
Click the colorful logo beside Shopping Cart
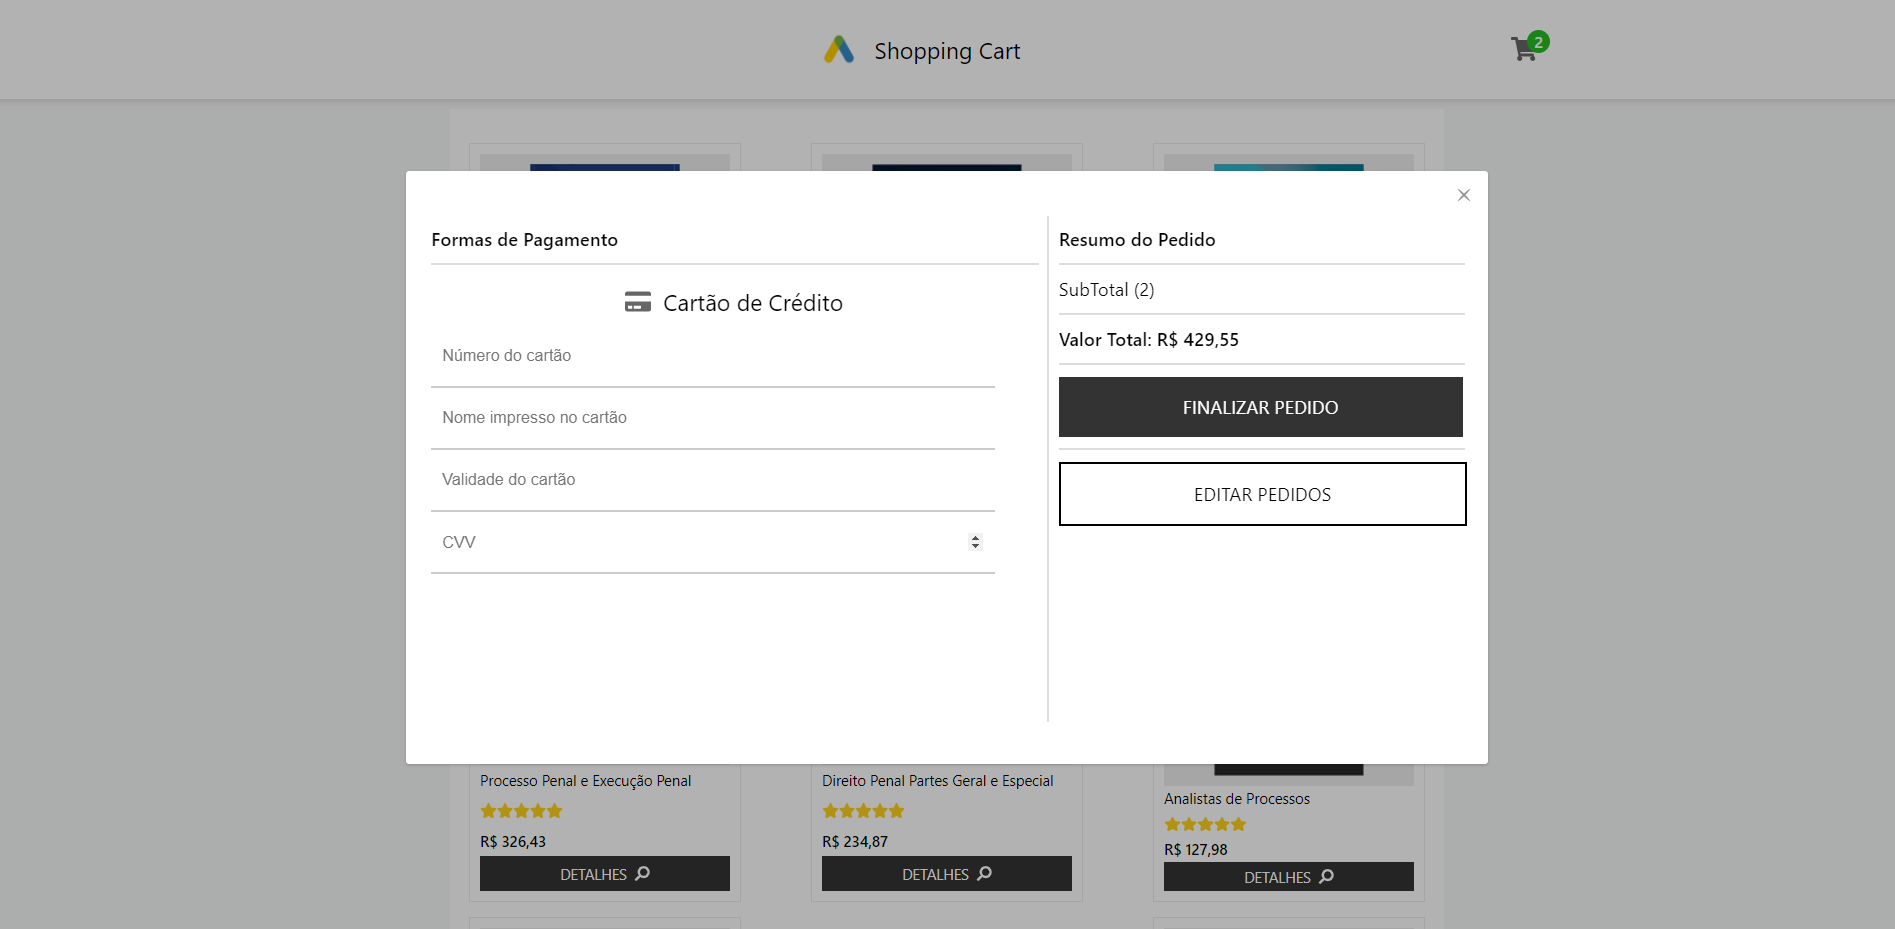point(839,50)
